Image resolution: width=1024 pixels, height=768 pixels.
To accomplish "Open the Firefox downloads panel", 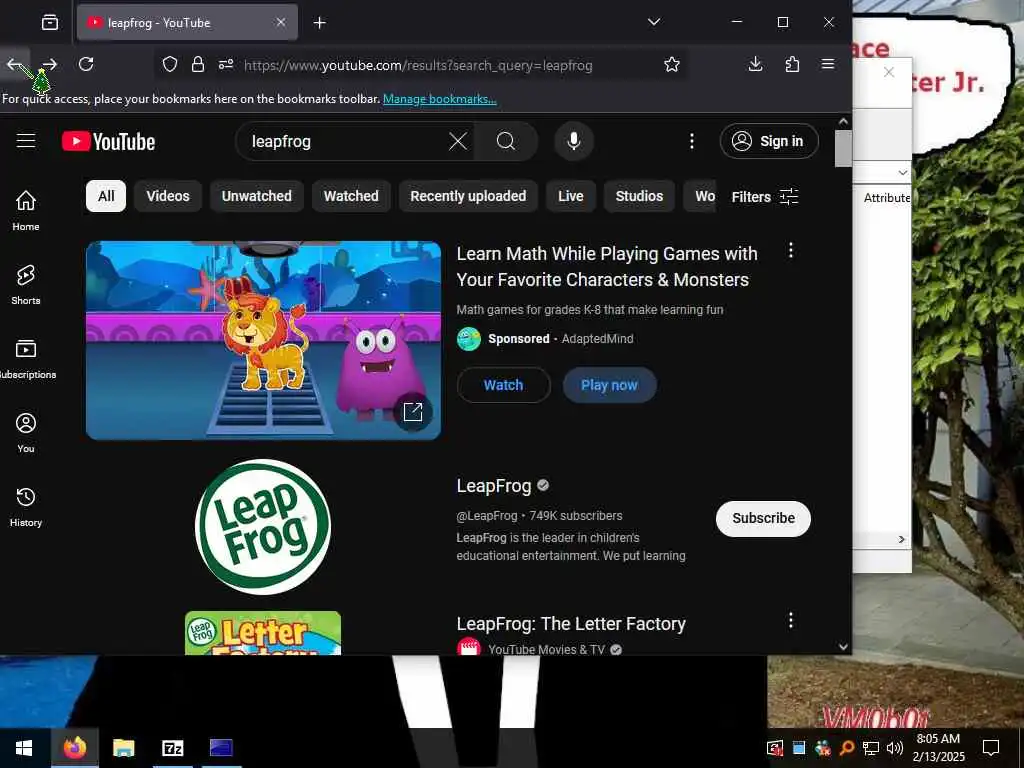I will 756,64.
